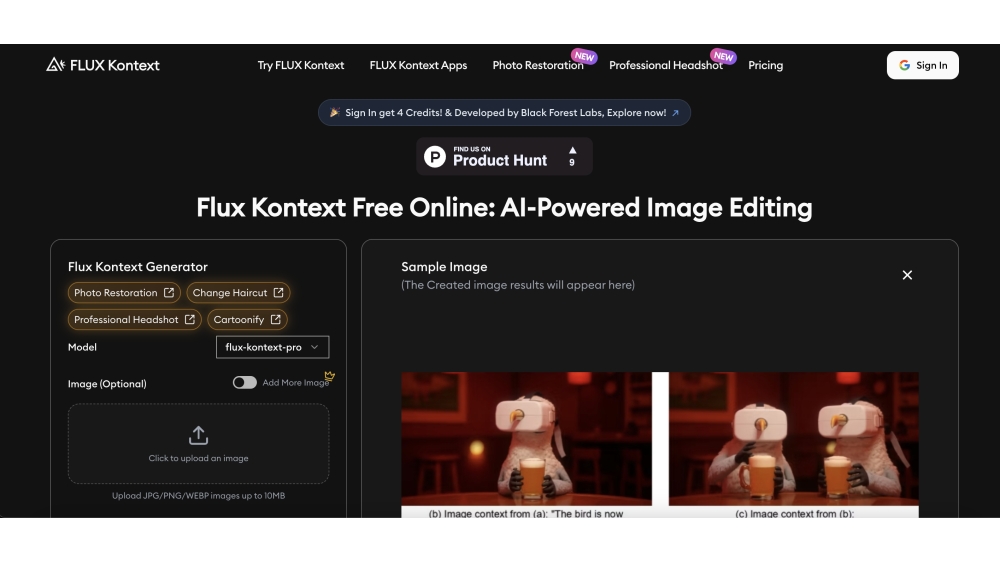Click the Google icon in Sign In
This screenshot has height=563, width=1000.
(904, 65)
